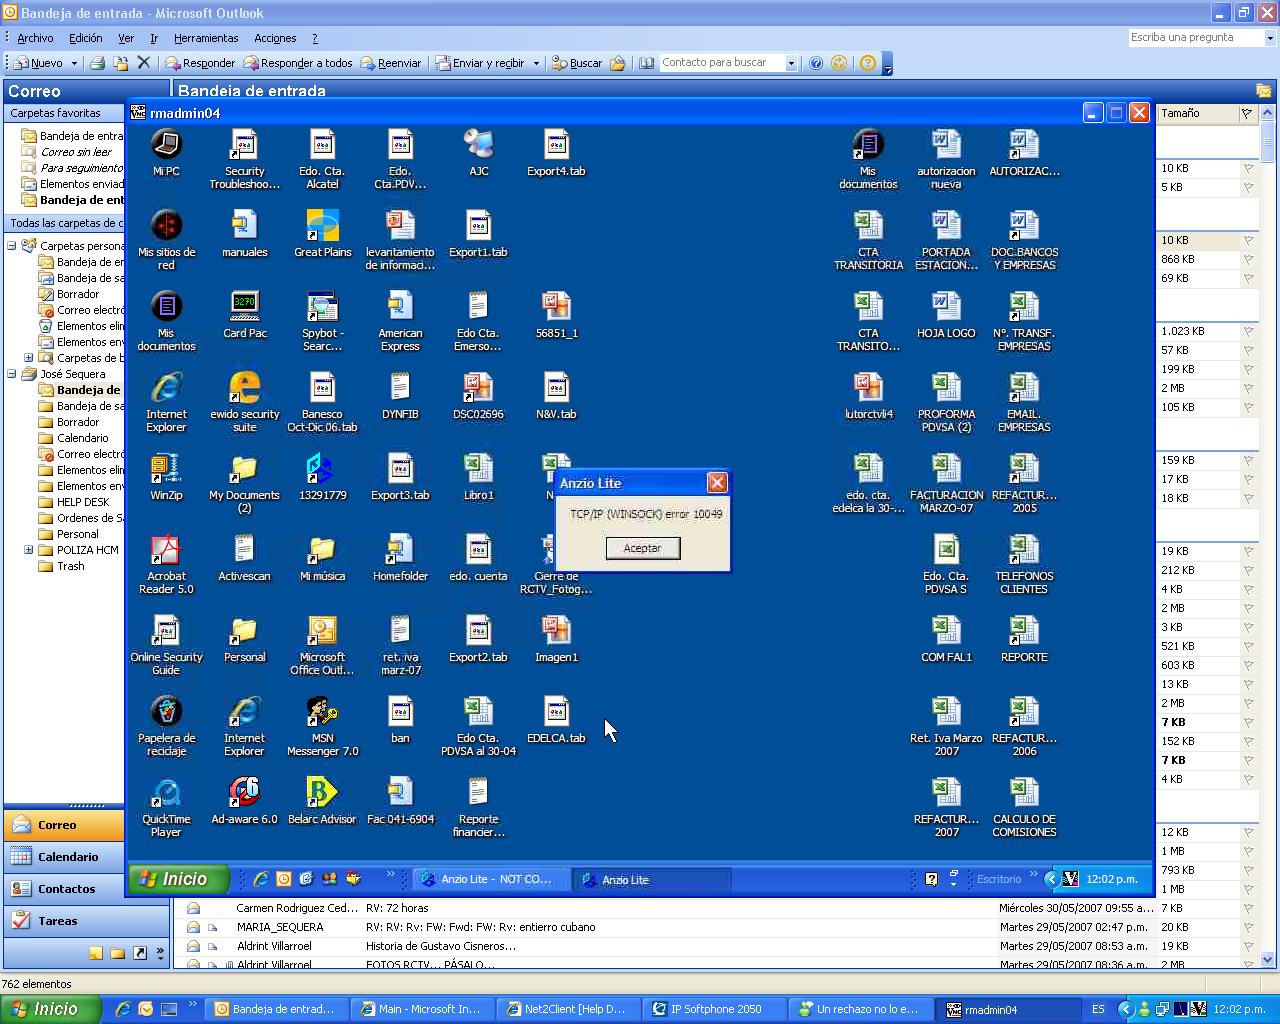Click the Escriba una pregunta field
Image resolution: width=1280 pixels, height=1024 pixels.
[1195, 38]
